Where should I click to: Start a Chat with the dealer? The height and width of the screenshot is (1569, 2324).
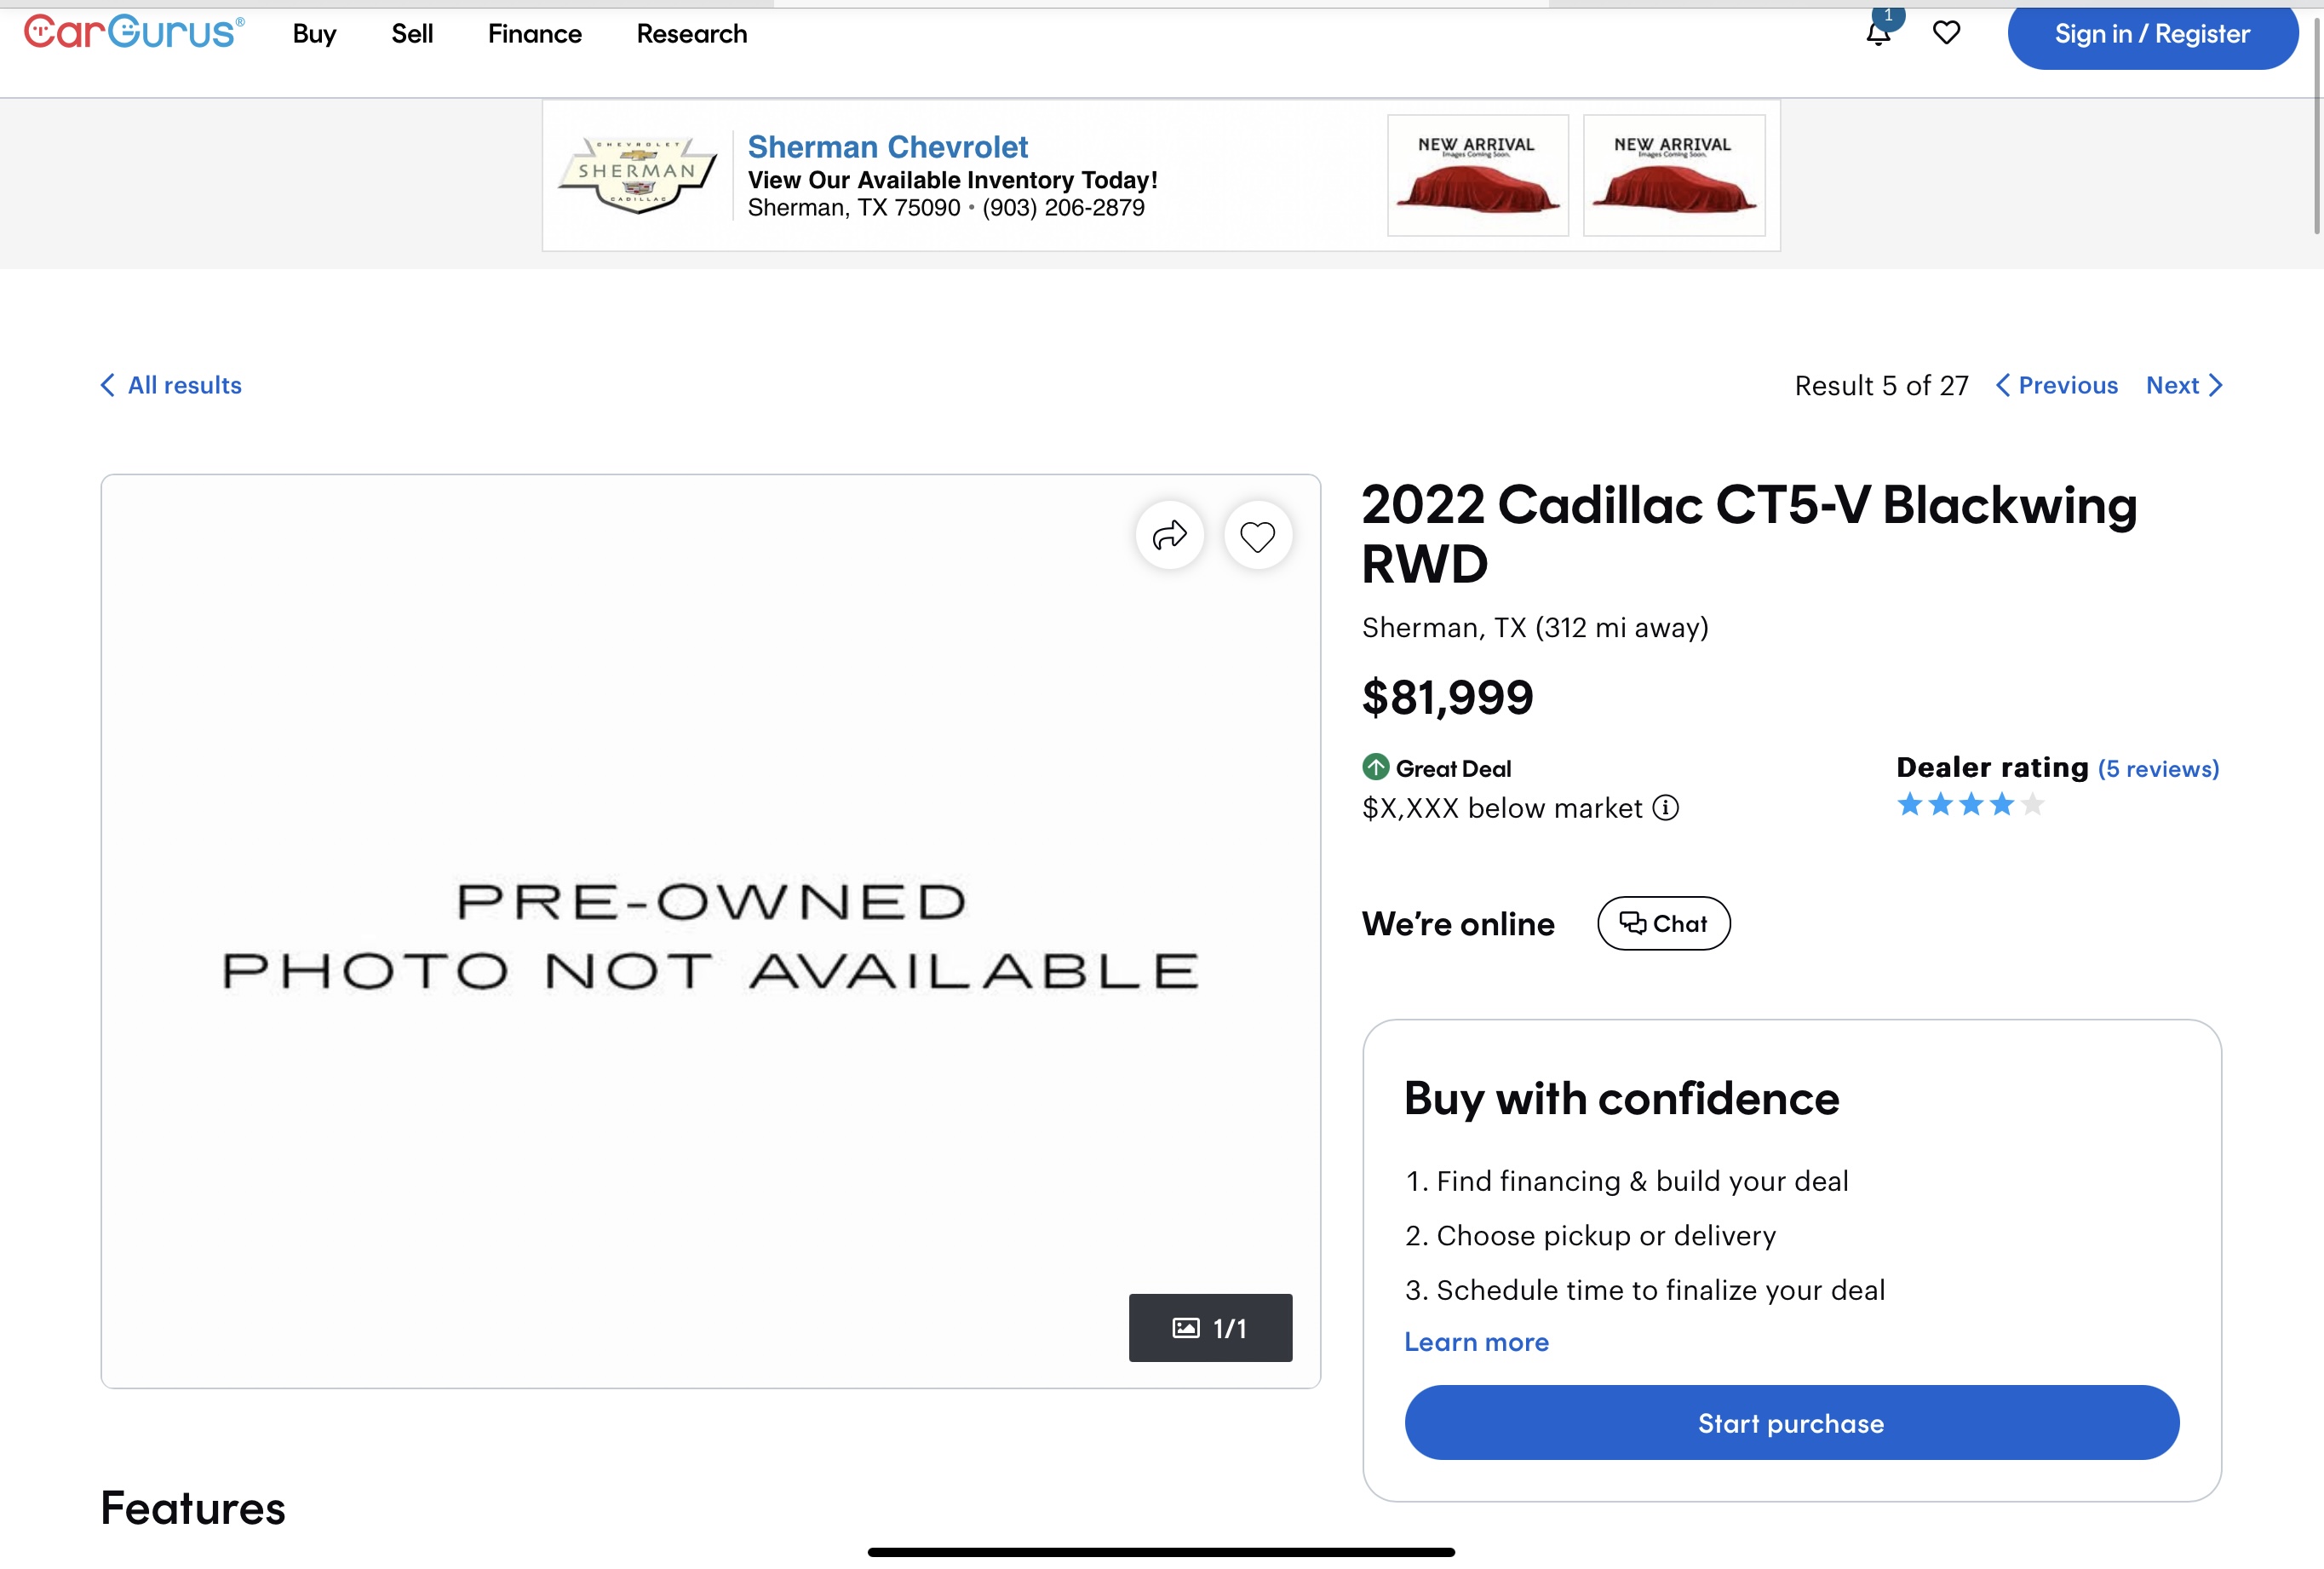click(x=1663, y=923)
